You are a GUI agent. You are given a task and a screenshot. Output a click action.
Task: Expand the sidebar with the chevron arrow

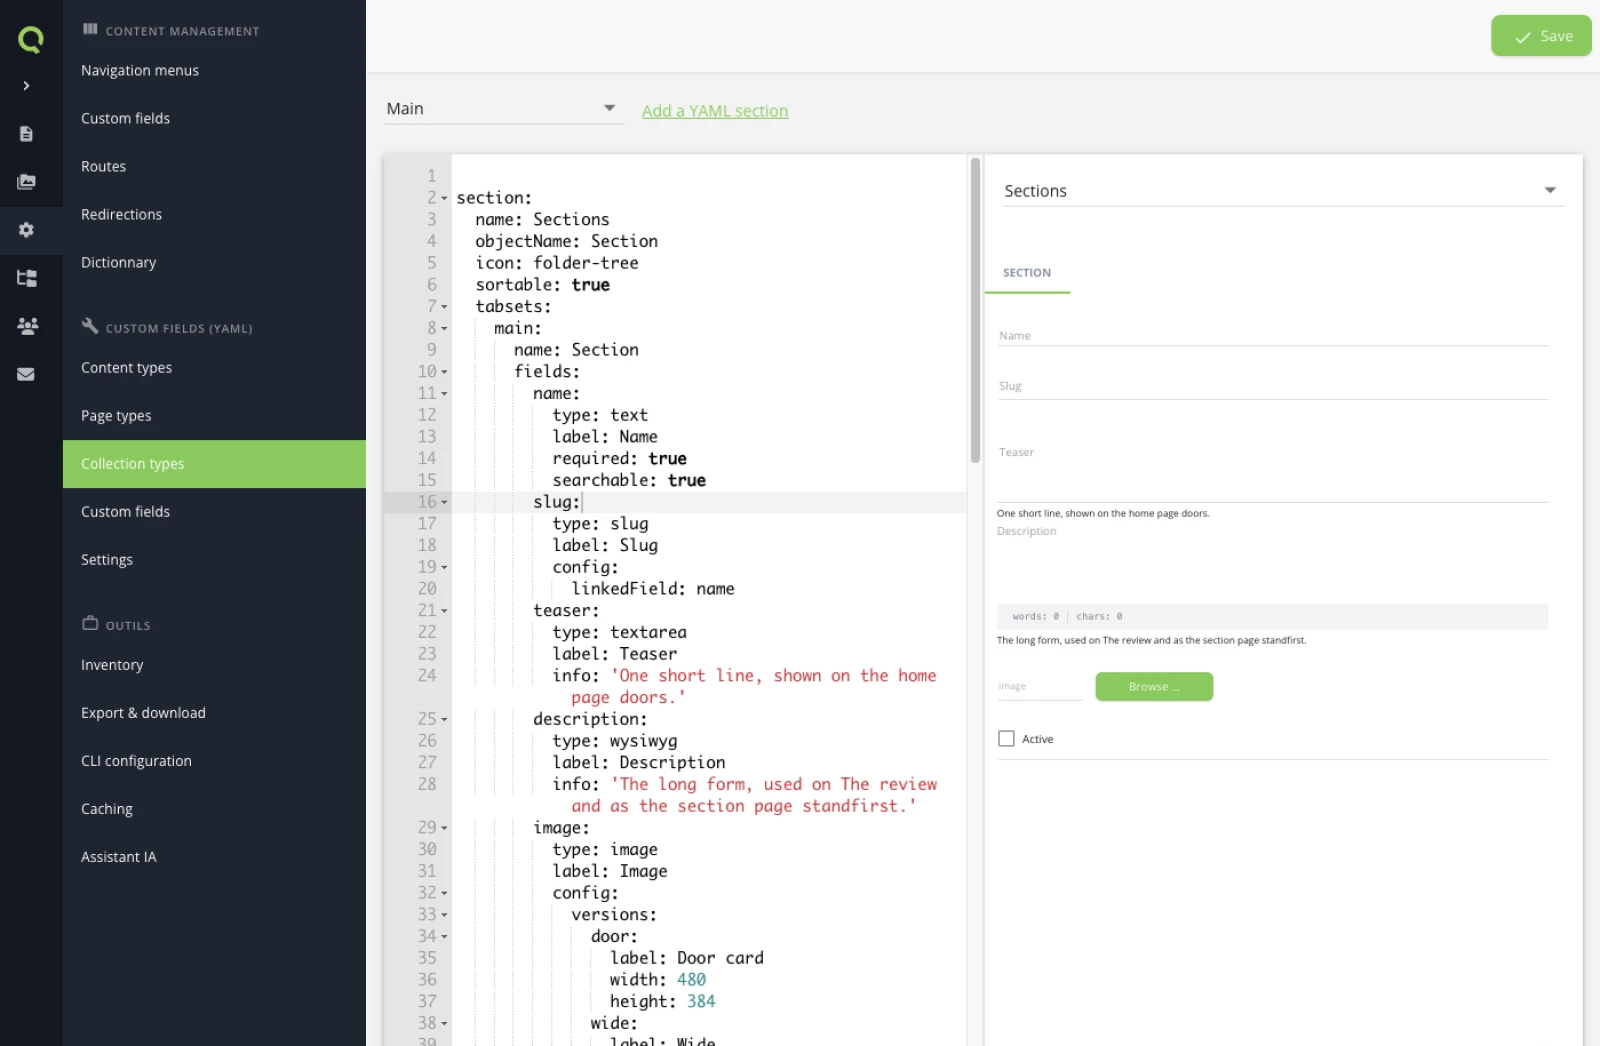tap(26, 86)
